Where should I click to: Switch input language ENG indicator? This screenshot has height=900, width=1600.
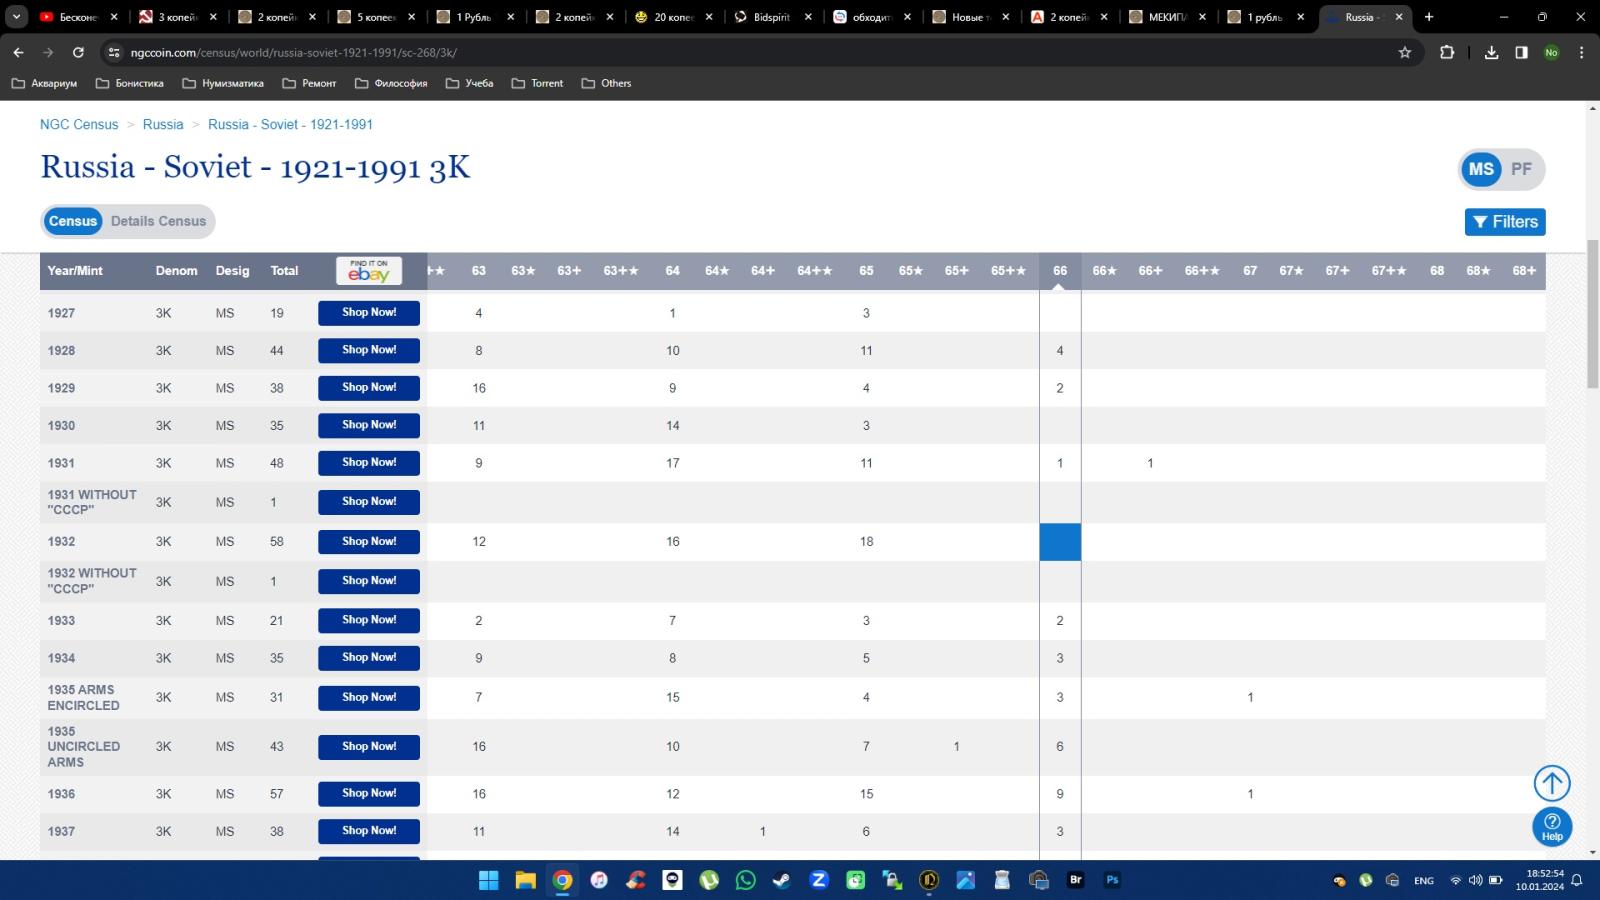pyautogui.click(x=1424, y=881)
